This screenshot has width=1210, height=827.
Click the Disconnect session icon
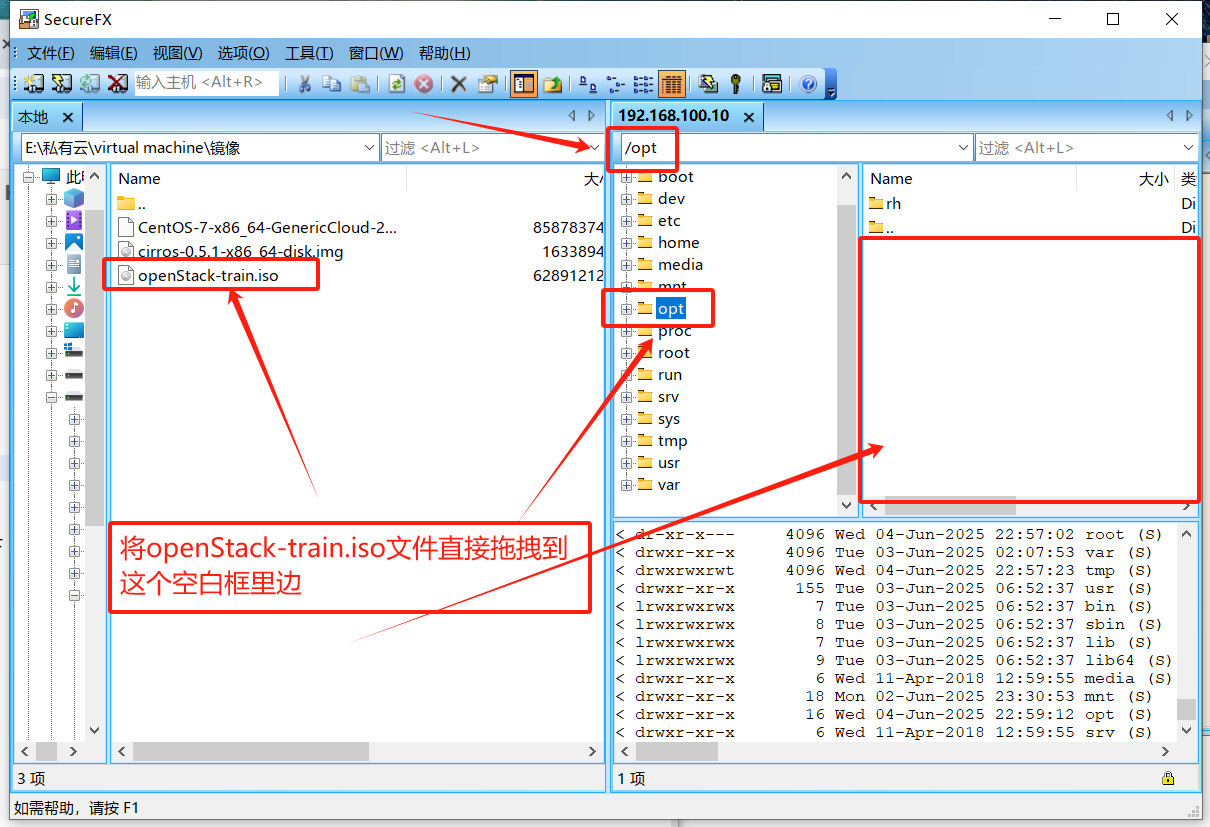117,84
